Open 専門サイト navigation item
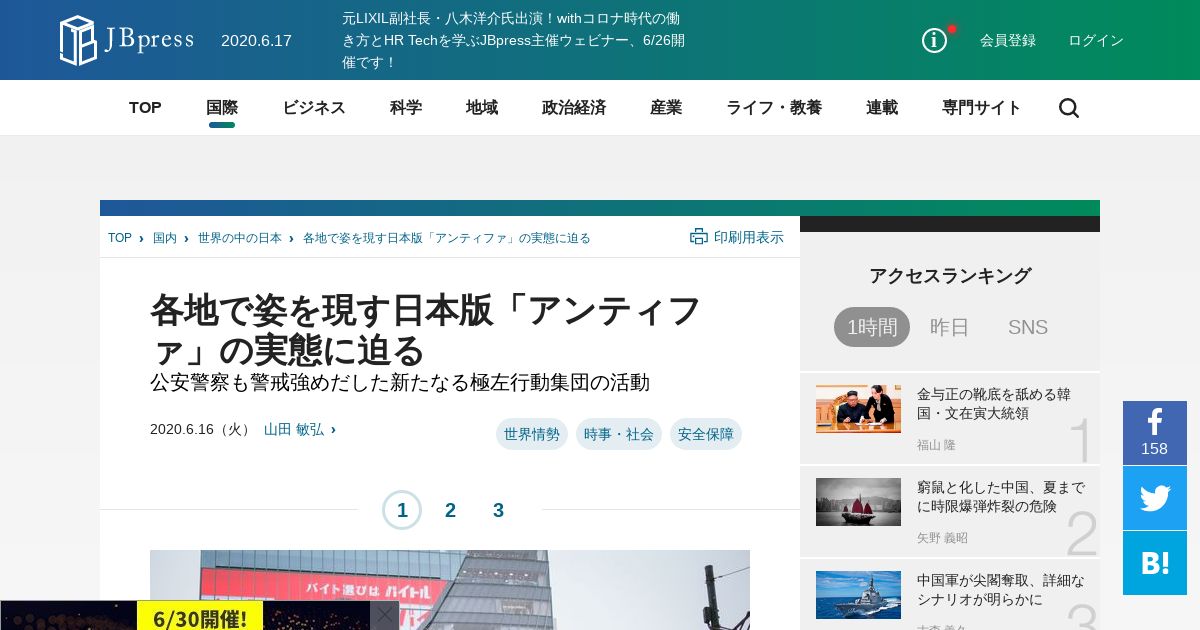The image size is (1200, 630). [982, 108]
